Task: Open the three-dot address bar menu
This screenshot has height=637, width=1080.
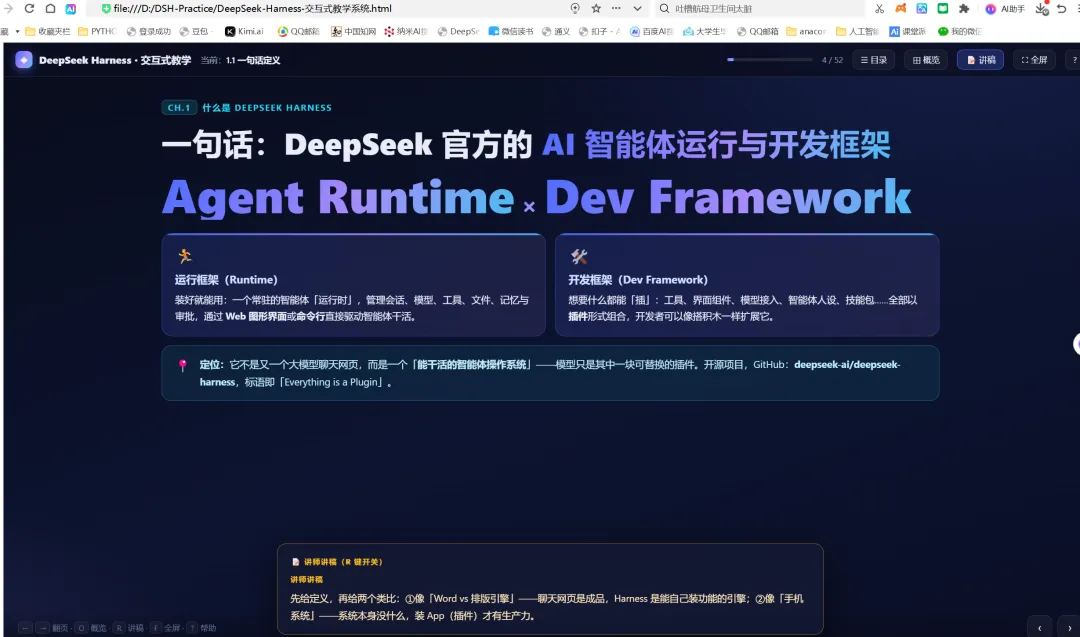Action: (616, 8)
